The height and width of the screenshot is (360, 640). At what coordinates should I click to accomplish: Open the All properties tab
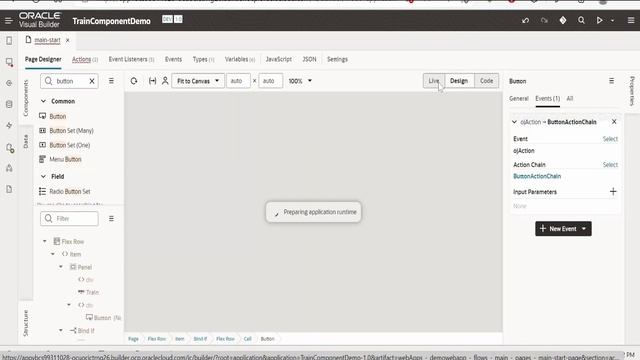pyautogui.click(x=570, y=98)
